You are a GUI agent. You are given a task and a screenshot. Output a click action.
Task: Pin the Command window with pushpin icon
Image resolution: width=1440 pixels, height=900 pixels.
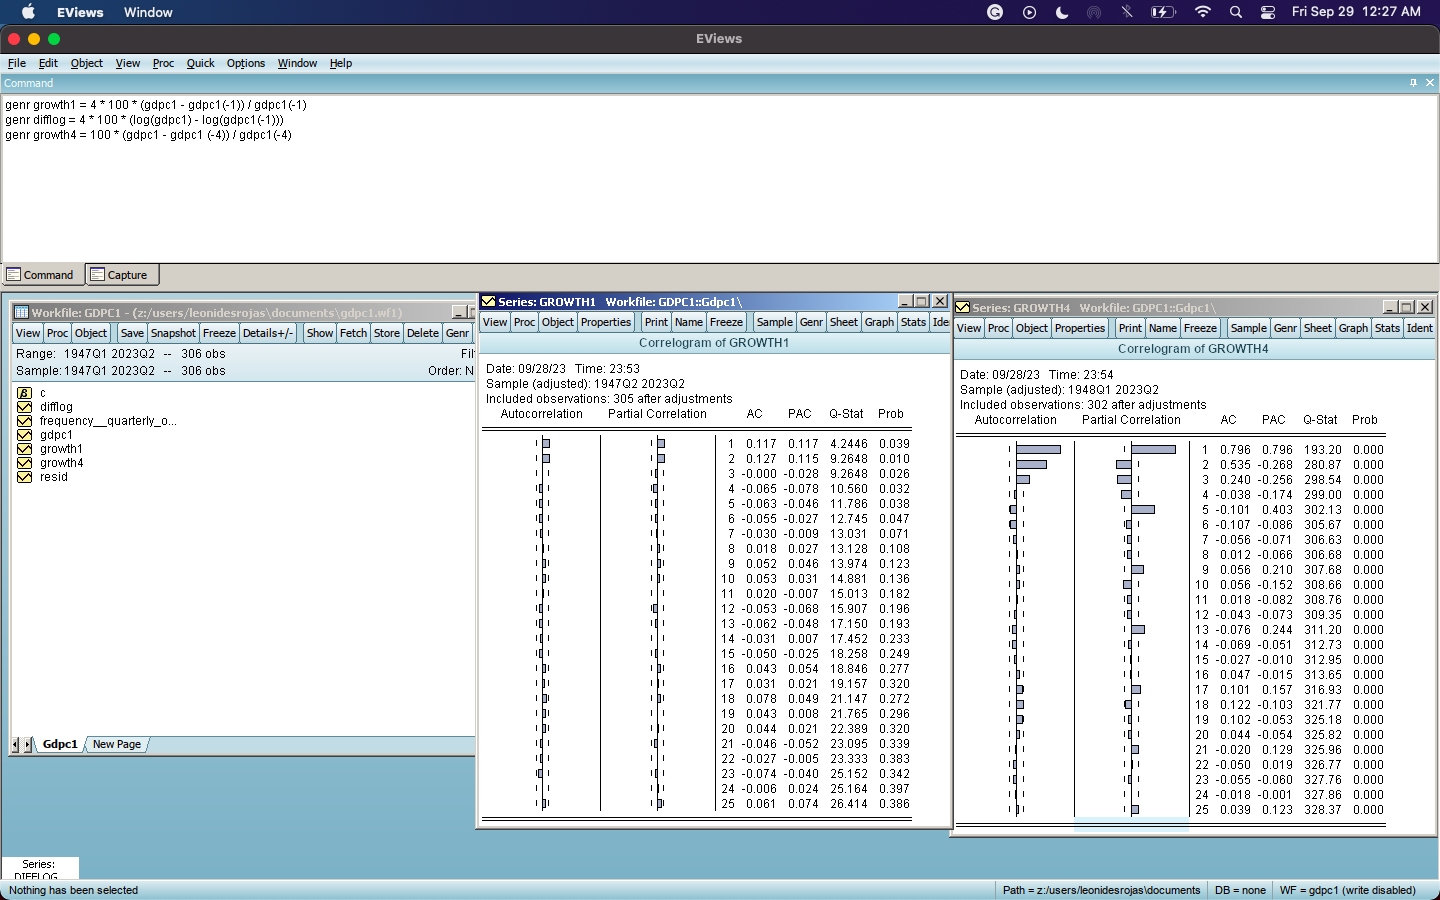pos(1413,83)
